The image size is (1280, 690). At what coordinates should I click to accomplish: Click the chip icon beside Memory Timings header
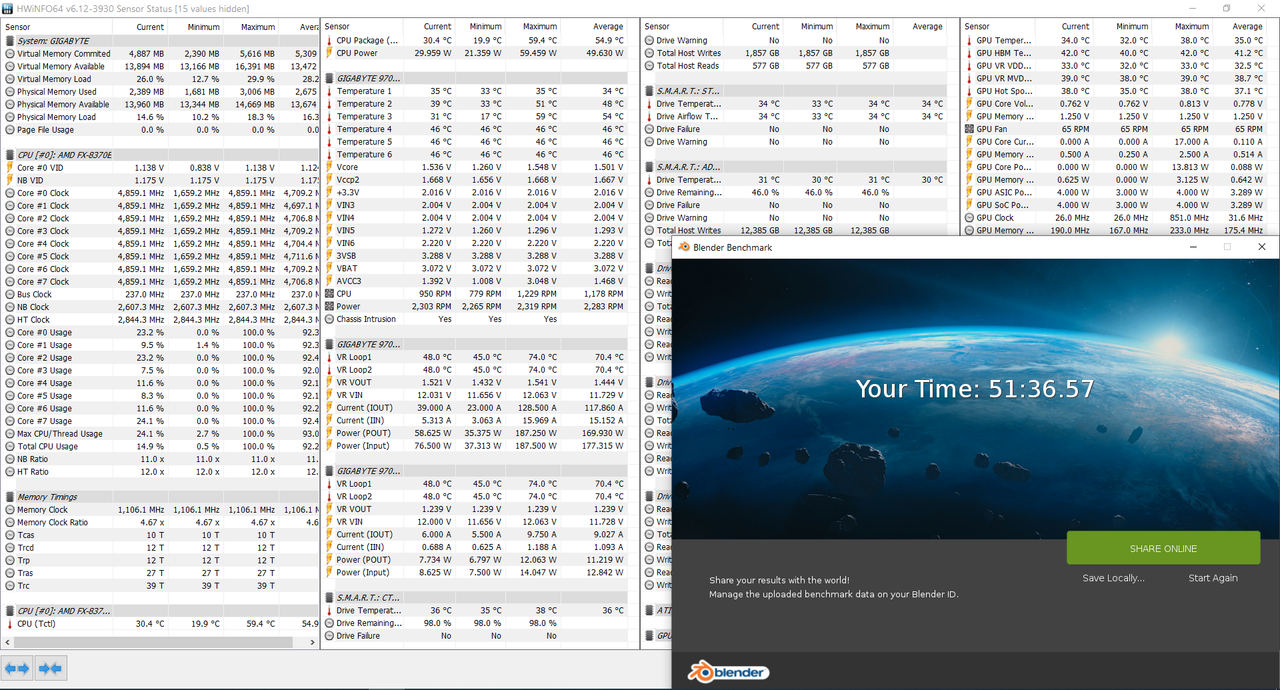click(10, 497)
